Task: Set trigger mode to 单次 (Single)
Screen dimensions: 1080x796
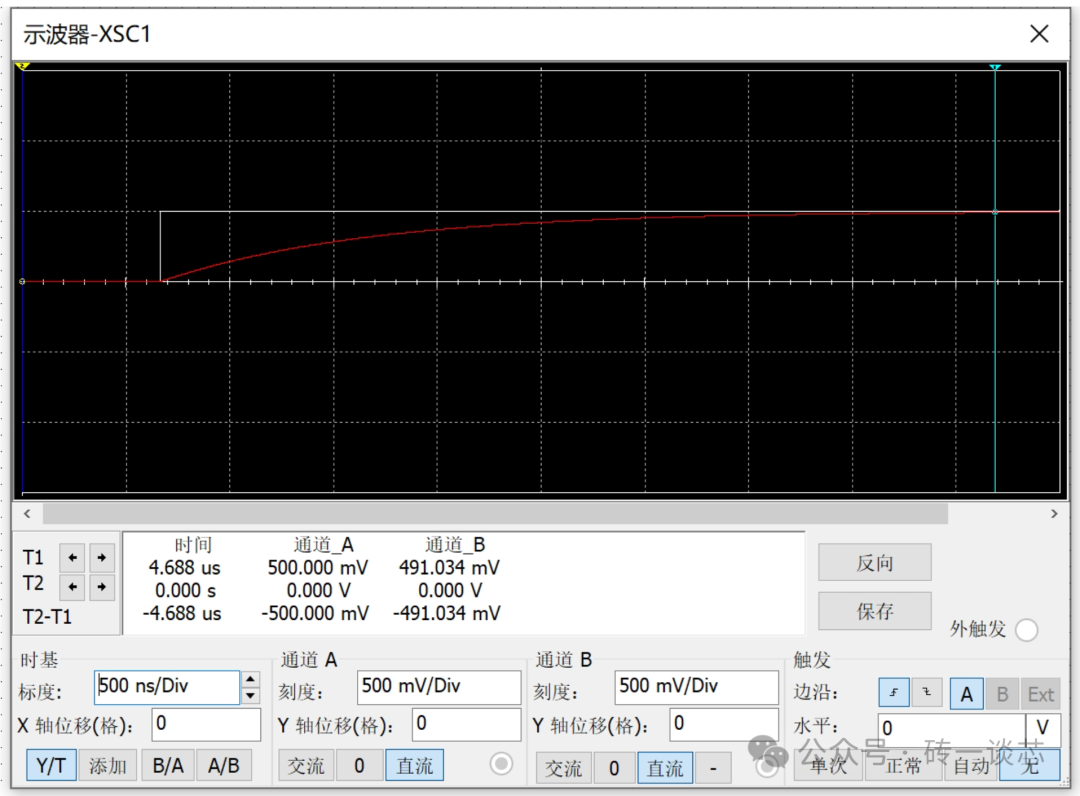Action: click(828, 766)
